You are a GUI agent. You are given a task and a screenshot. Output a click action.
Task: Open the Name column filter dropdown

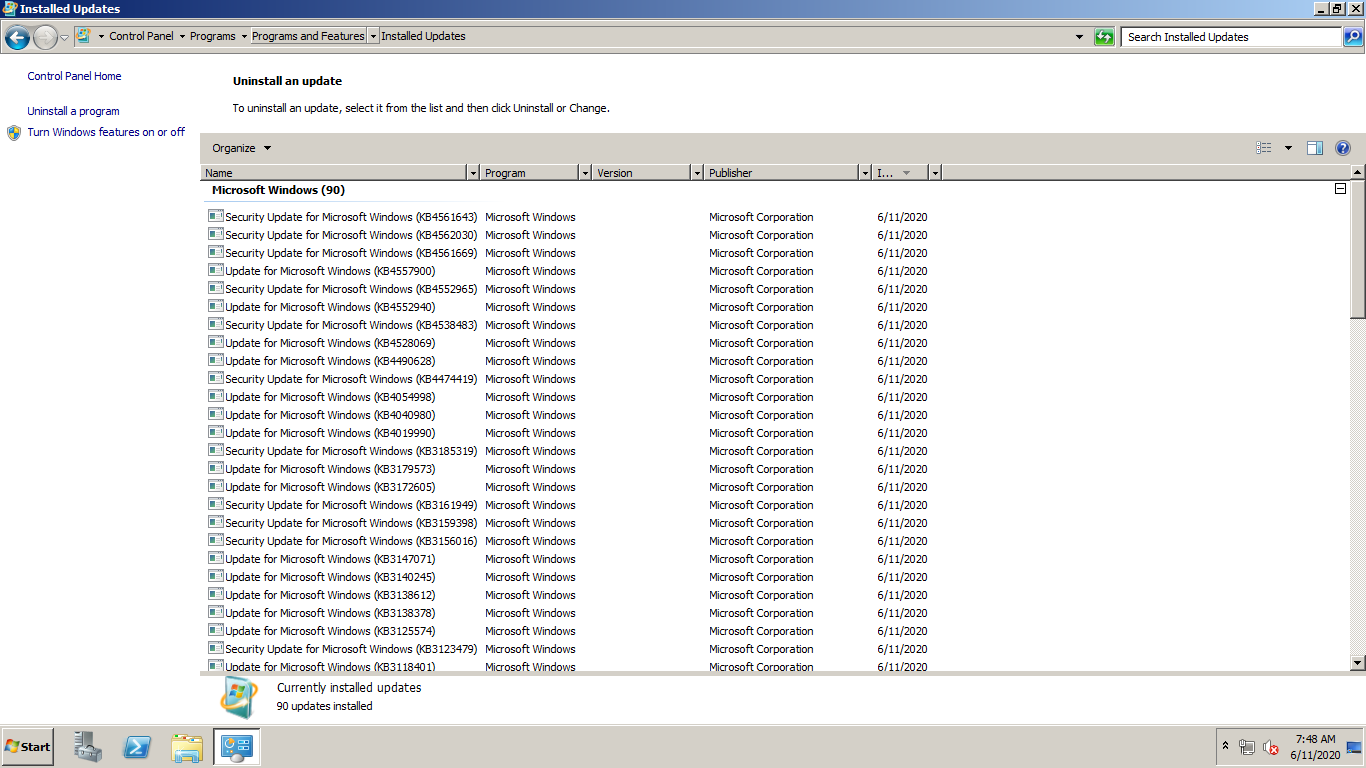pos(473,173)
